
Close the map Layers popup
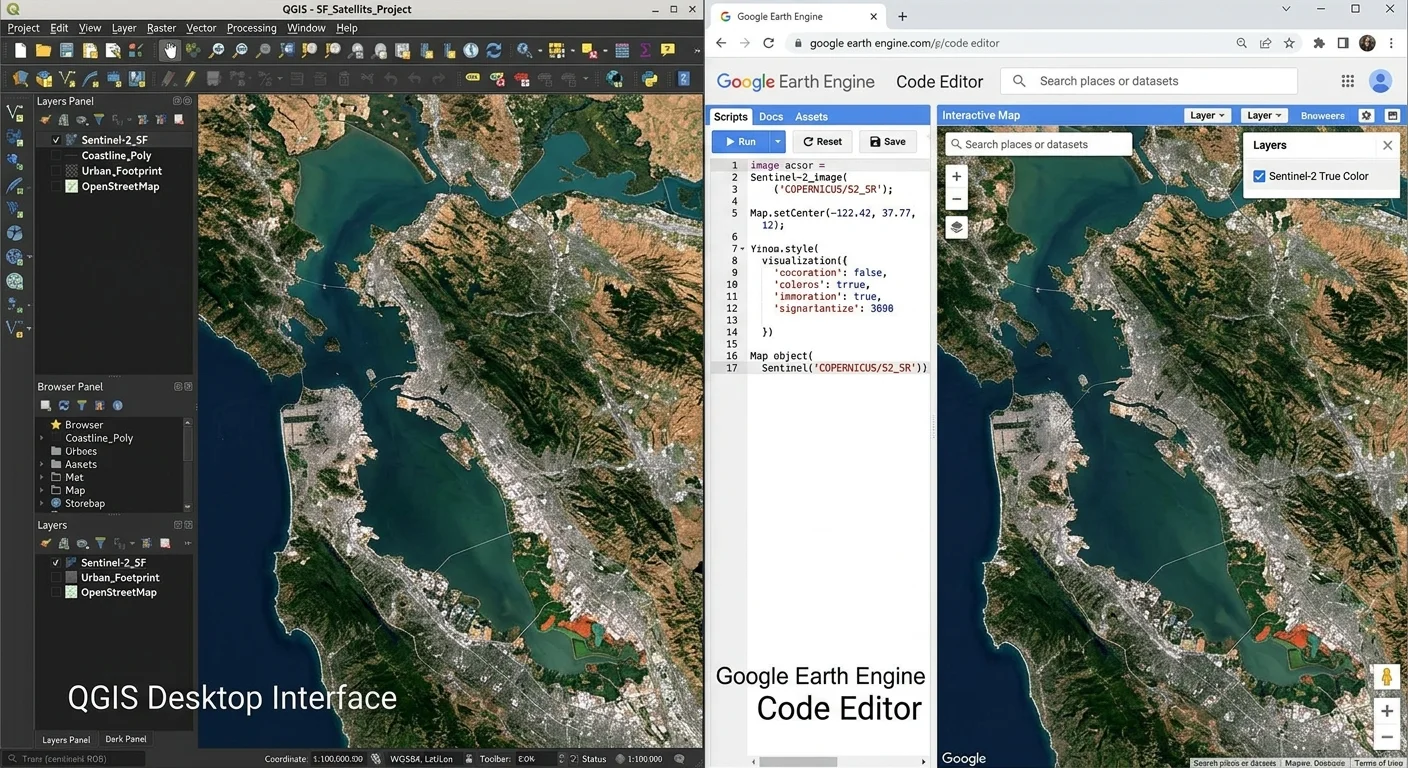[x=1387, y=145]
